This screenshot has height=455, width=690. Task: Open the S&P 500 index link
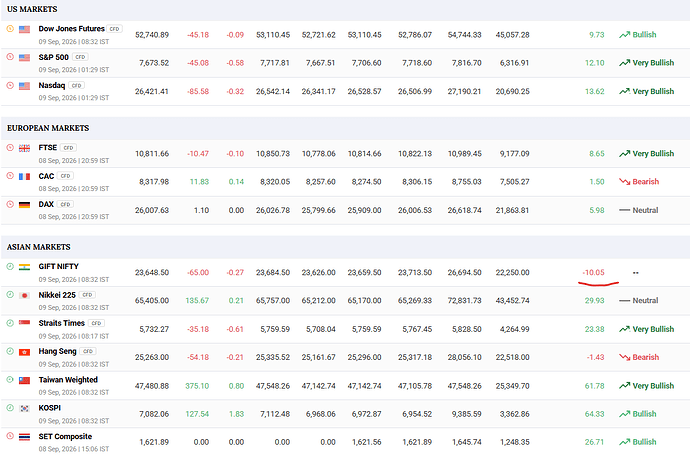[x=53, y=57]
